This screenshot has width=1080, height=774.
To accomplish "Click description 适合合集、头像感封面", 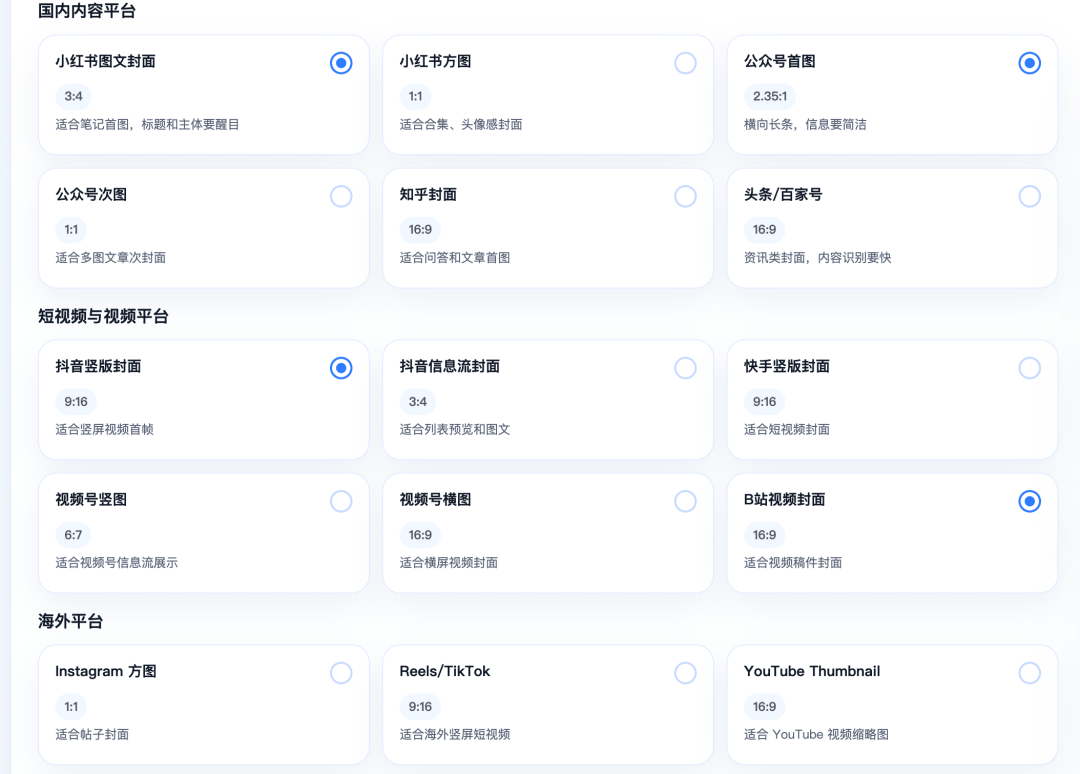I will coord(461,125).
